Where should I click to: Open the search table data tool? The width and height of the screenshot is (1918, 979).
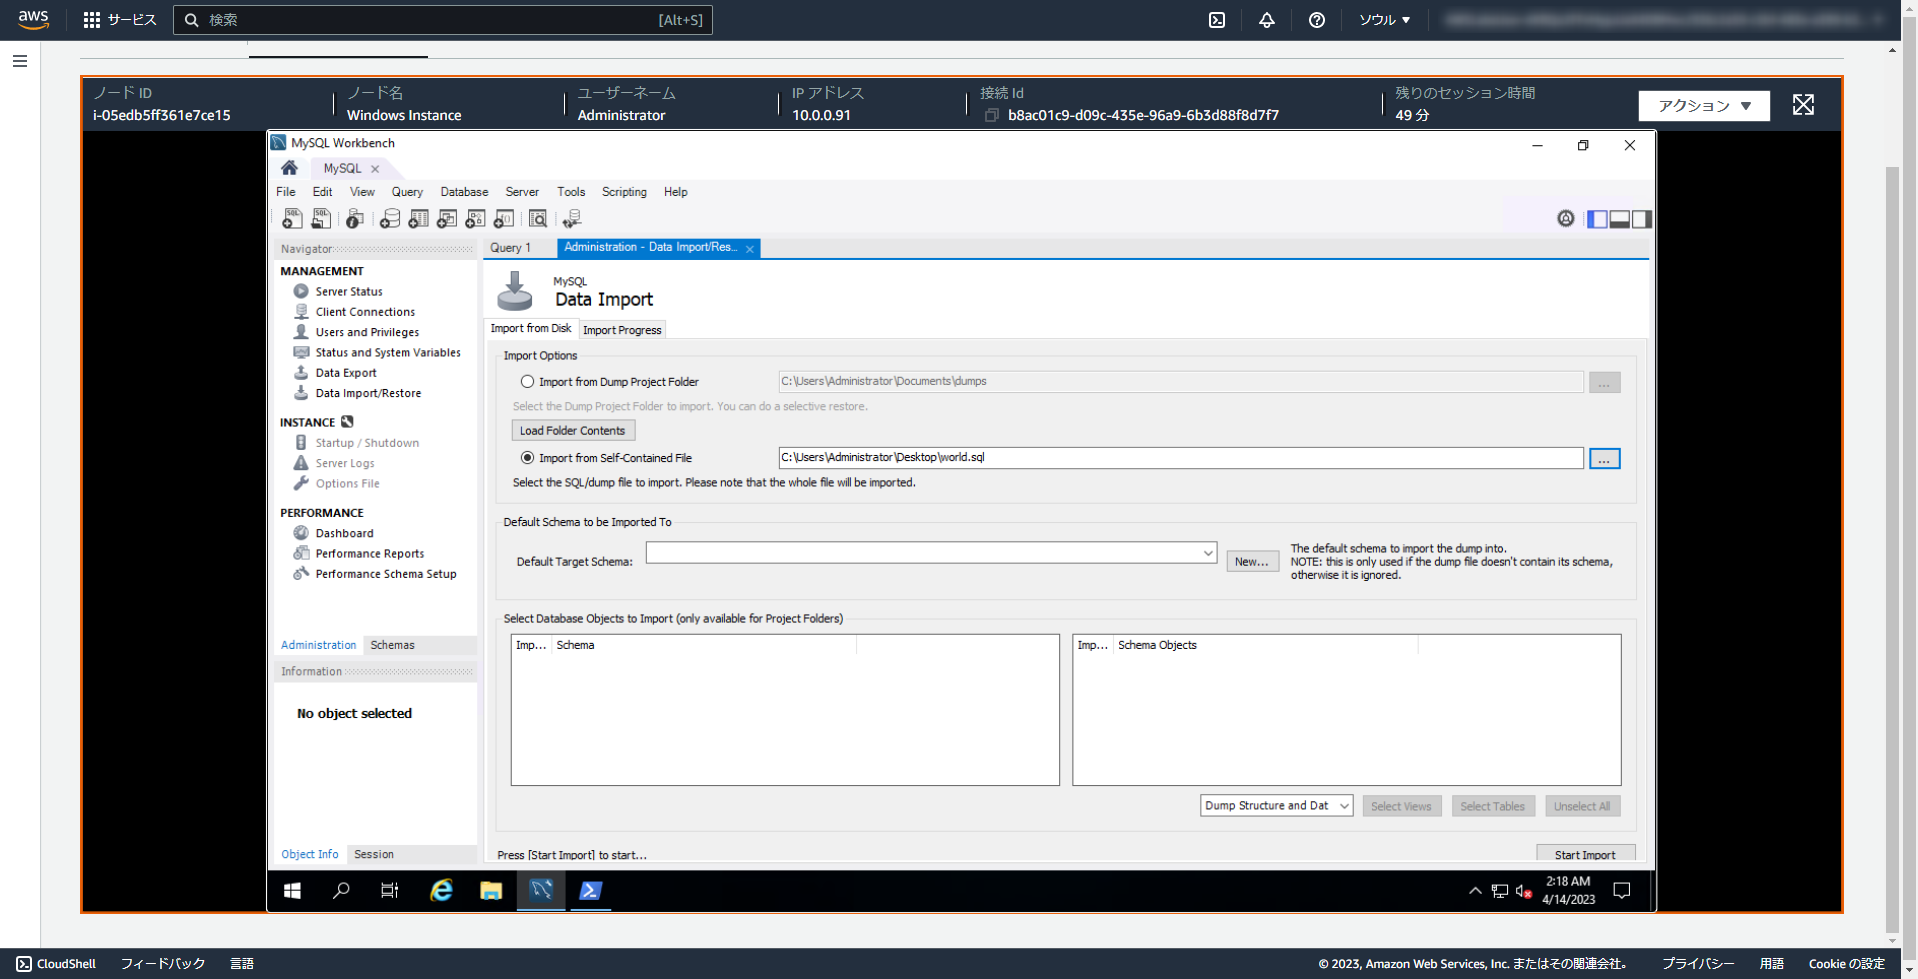coord(537,218)
